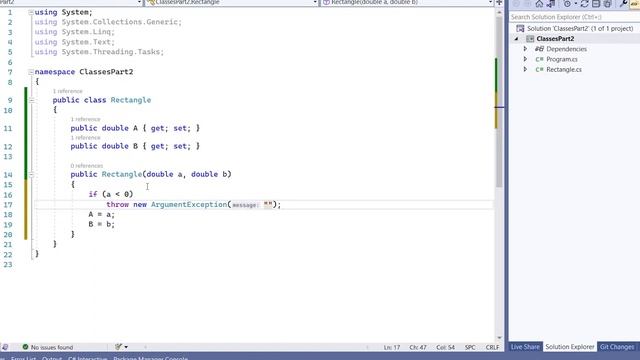This screenshot has width=640, height=360.
Task: Click the Ch: 47 character indicator
Action: tap(418, 347)
